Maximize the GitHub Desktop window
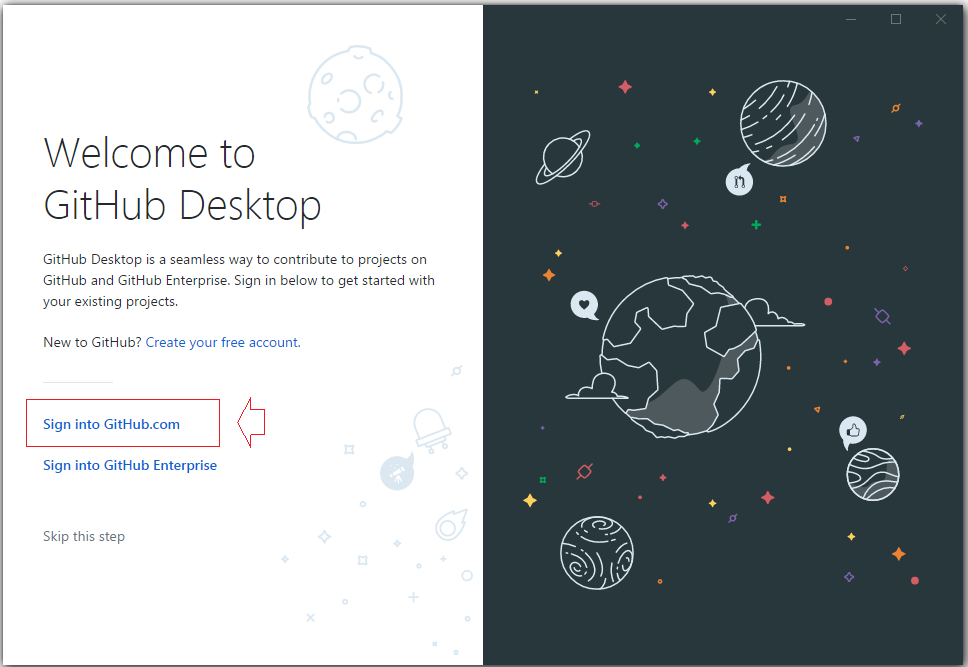The width and height of the screenshot is (968, 667). pos(896,19)
